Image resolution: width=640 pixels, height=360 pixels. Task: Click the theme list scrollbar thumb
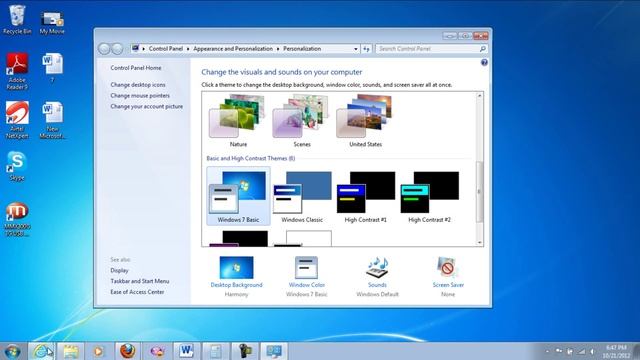480,191
